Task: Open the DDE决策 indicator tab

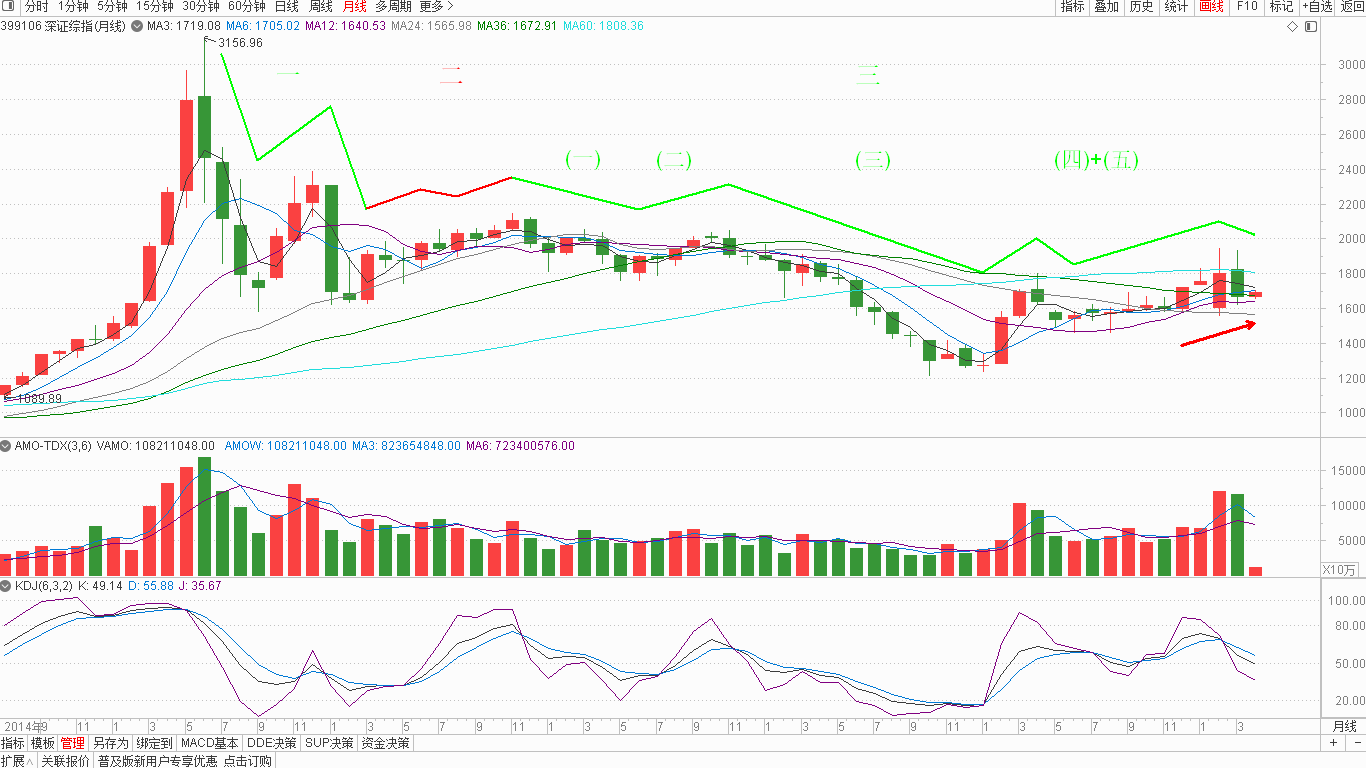Action: (272, 743)
